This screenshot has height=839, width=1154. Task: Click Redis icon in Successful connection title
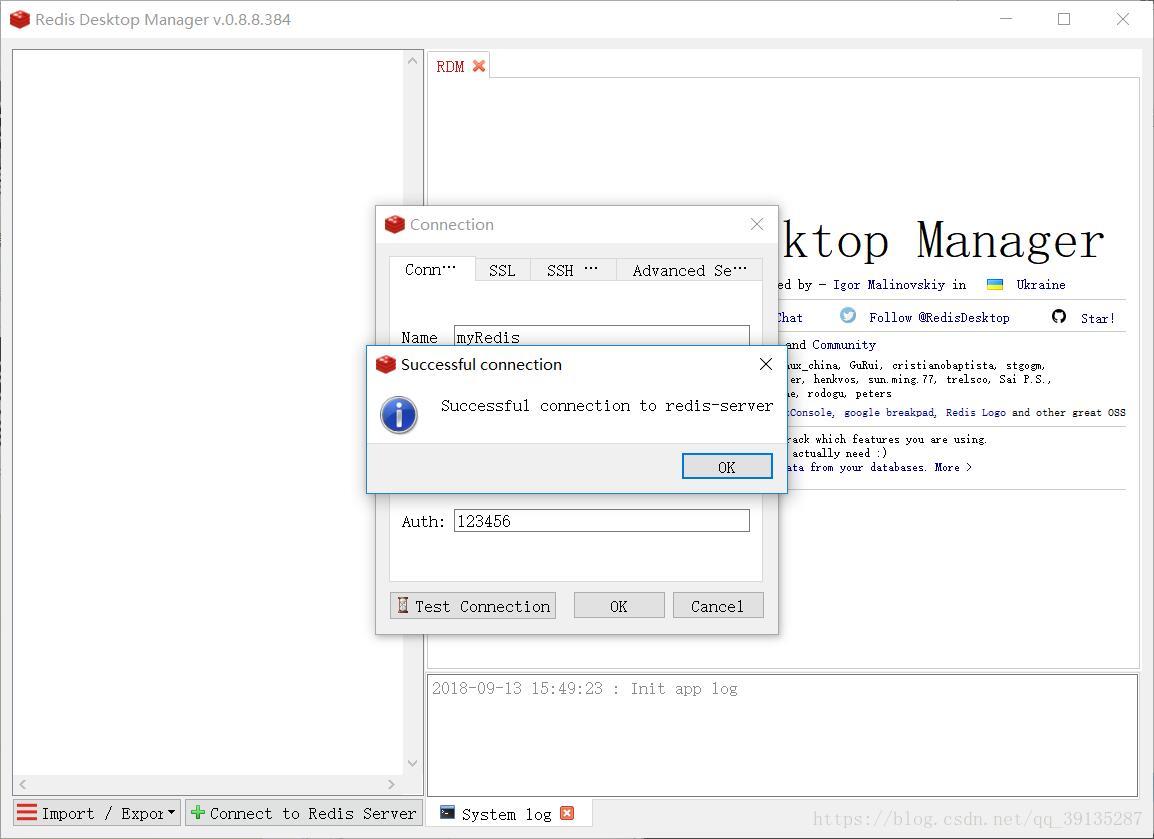(x=386, y=364)
